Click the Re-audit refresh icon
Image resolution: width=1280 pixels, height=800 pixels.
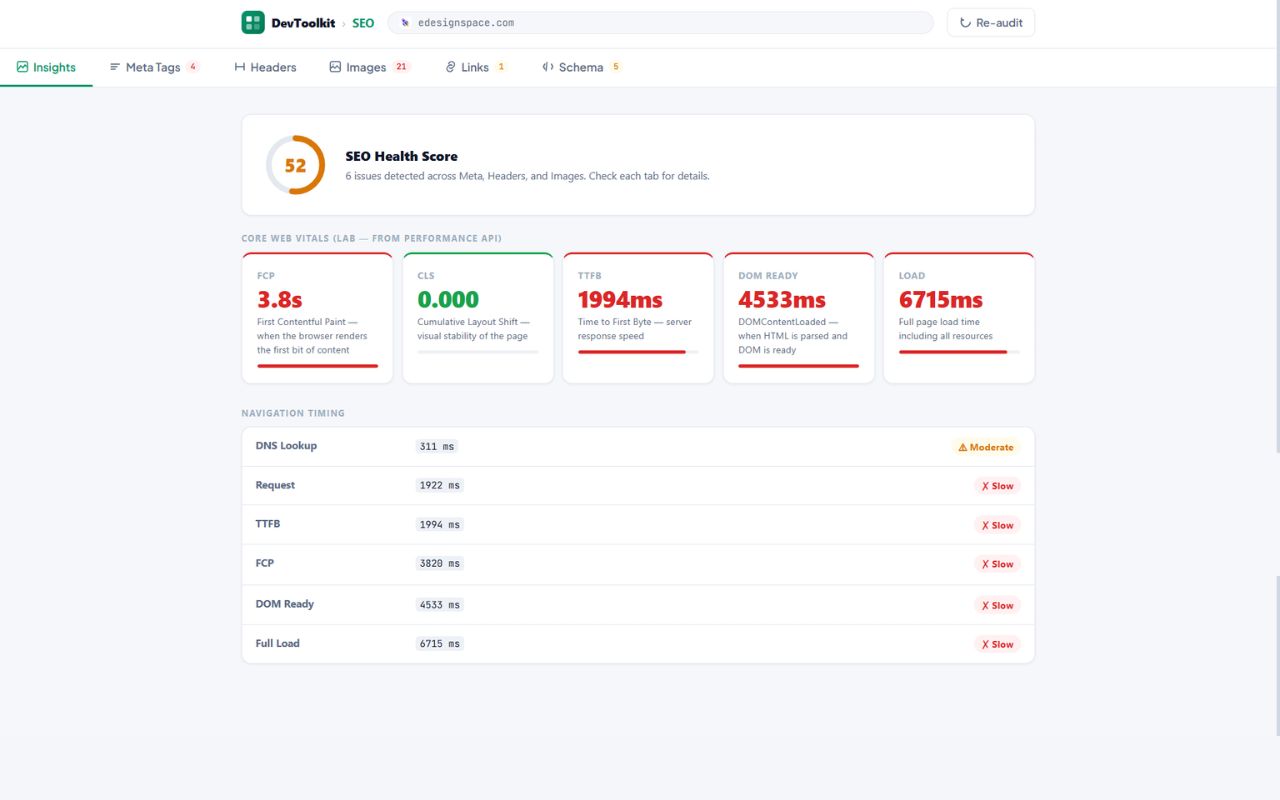(965, 23)
